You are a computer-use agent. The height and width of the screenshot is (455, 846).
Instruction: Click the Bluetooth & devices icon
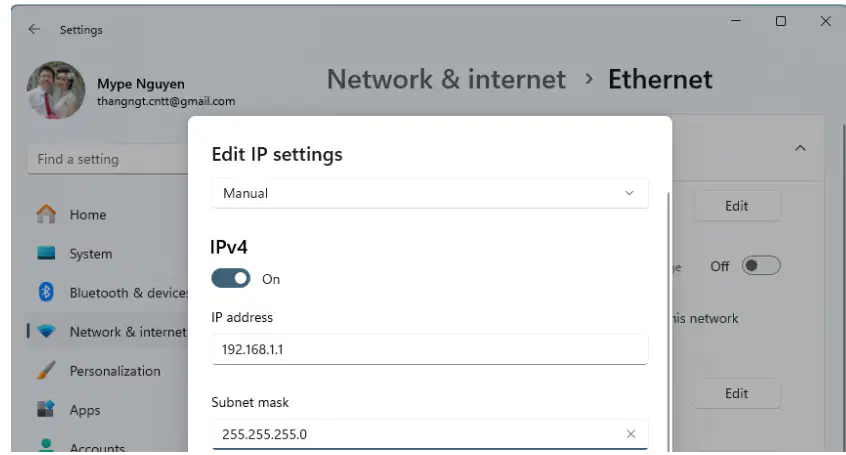click(46, 292)
